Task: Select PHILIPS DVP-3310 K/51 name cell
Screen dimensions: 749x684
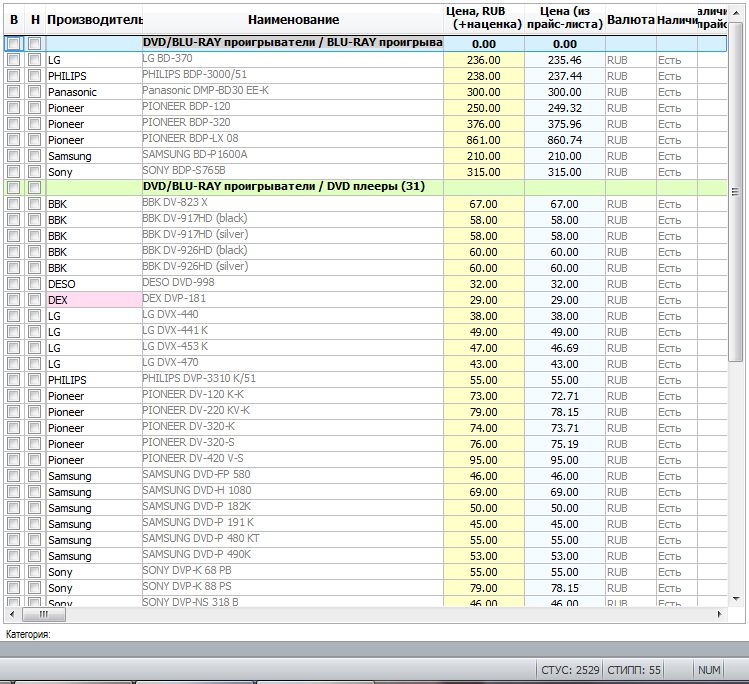Action: [293, 380]
